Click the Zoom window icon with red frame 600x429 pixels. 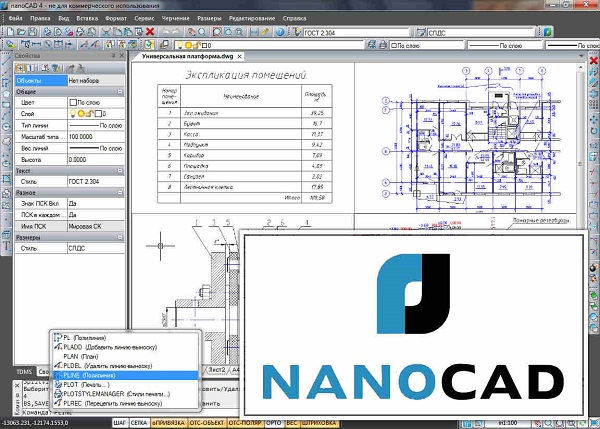coord(217,32)
